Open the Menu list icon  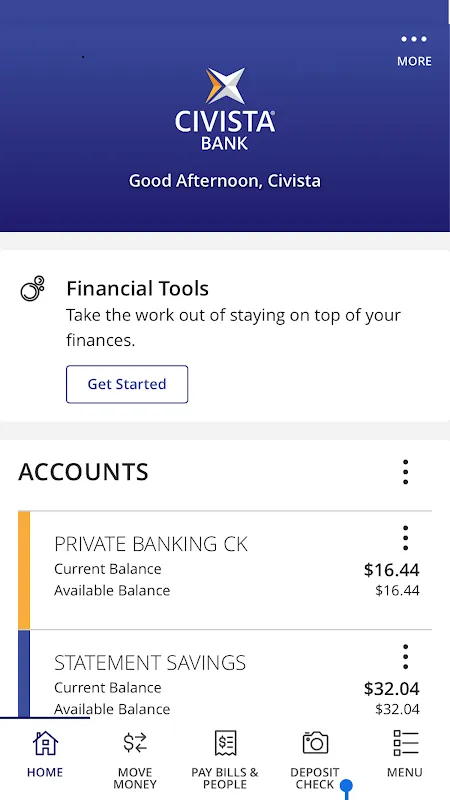(406, 743)
